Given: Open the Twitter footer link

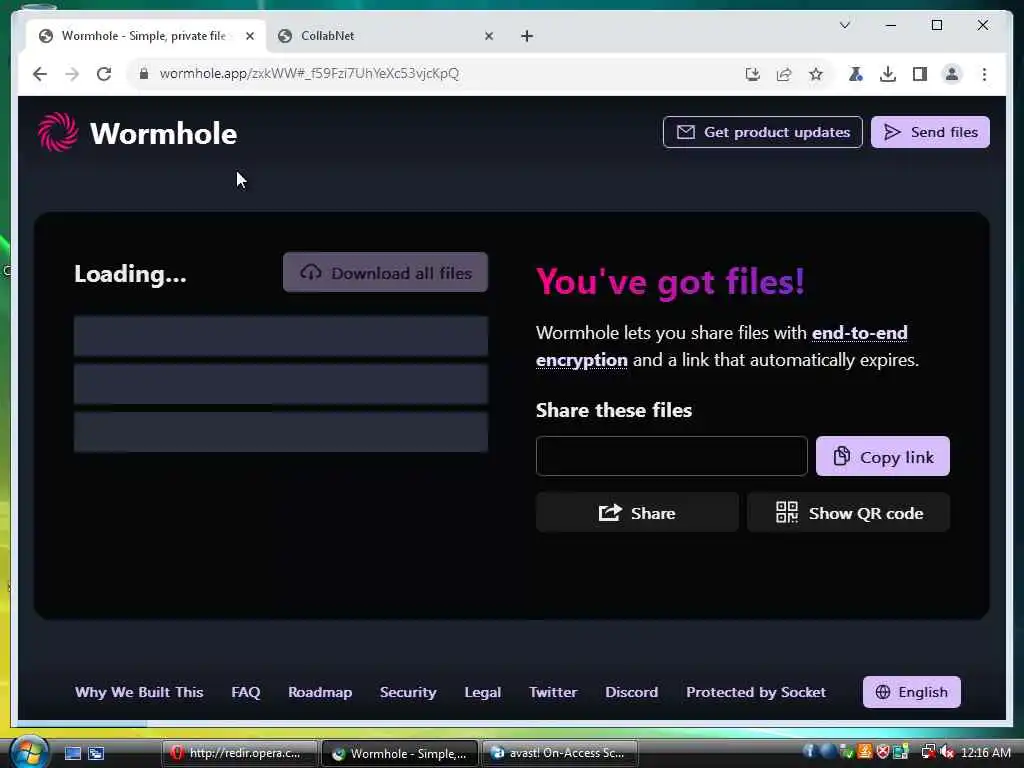Looking at the screenshot, I should tap(553, 692).
